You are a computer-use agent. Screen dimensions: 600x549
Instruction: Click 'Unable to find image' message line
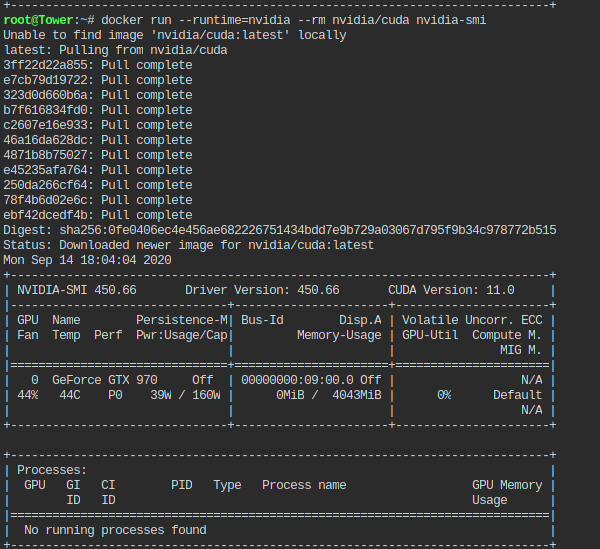[175, 35]
